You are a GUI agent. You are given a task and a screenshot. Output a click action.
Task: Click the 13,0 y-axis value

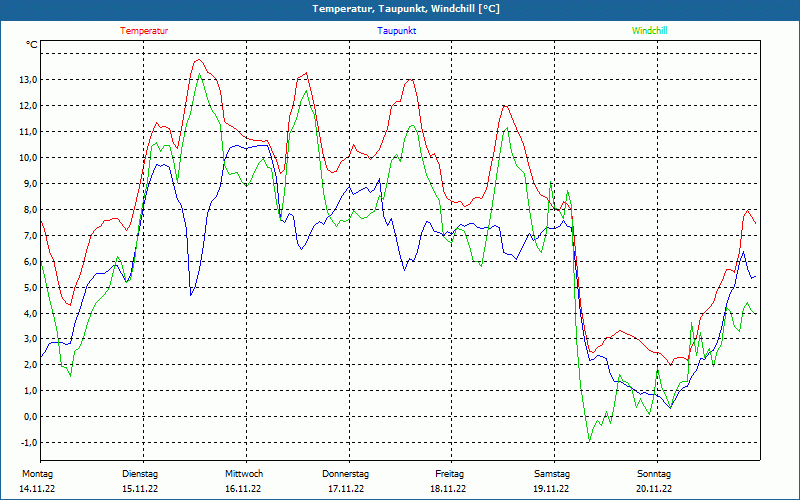coord(29,80)
